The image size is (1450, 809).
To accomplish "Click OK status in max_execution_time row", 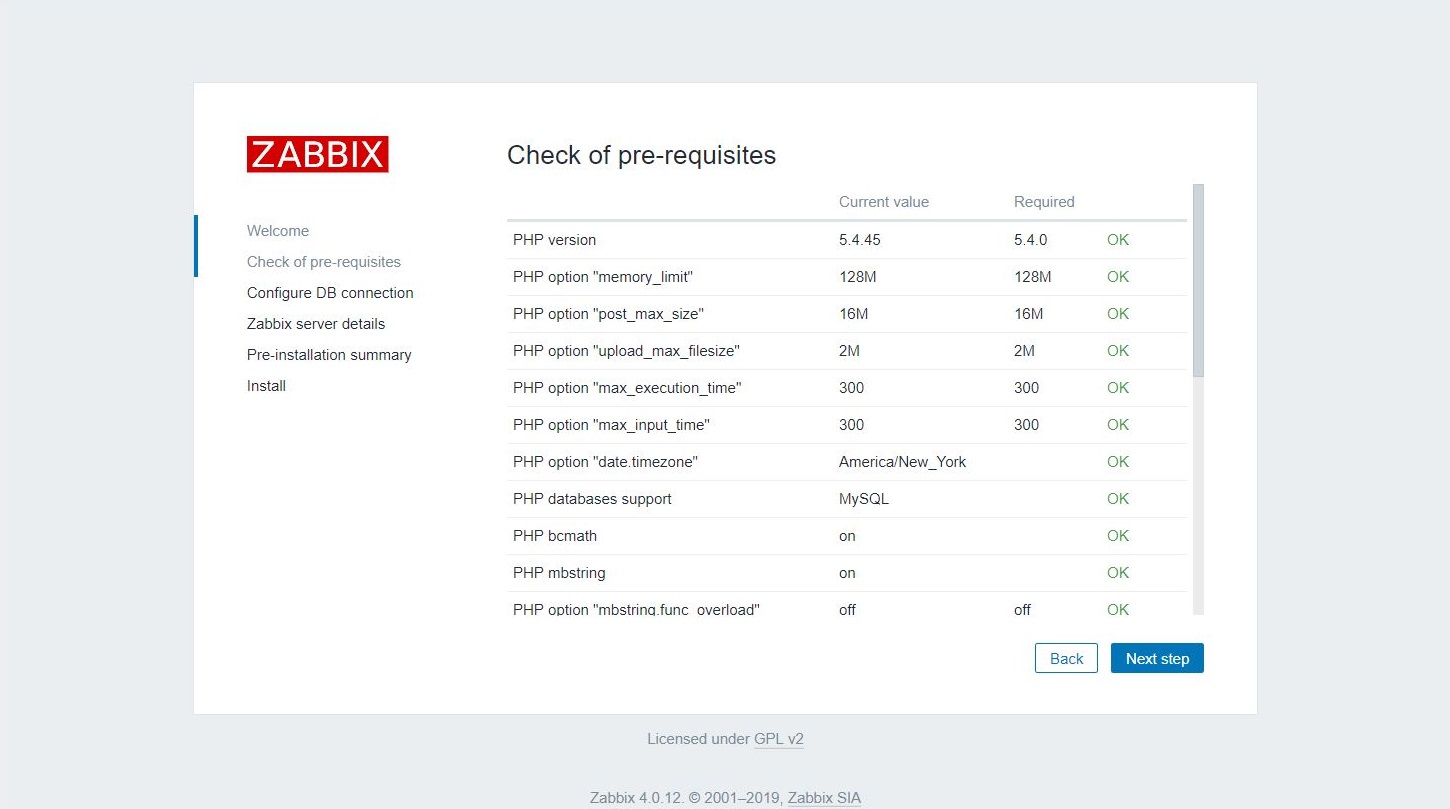I will 1118,388.
